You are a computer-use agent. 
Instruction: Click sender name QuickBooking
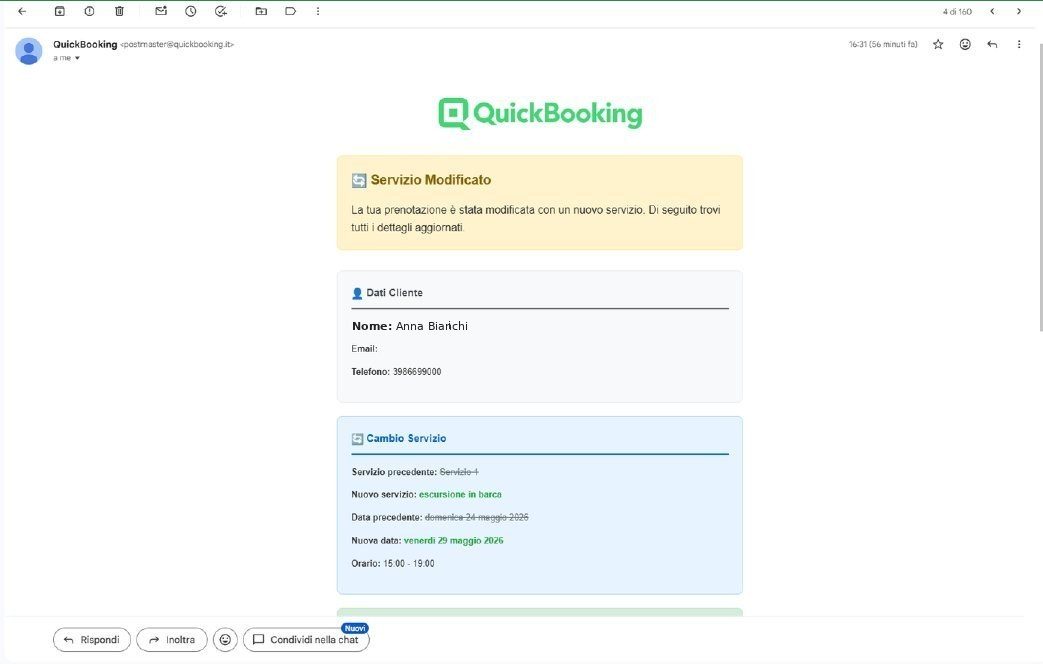pos(85,45)
